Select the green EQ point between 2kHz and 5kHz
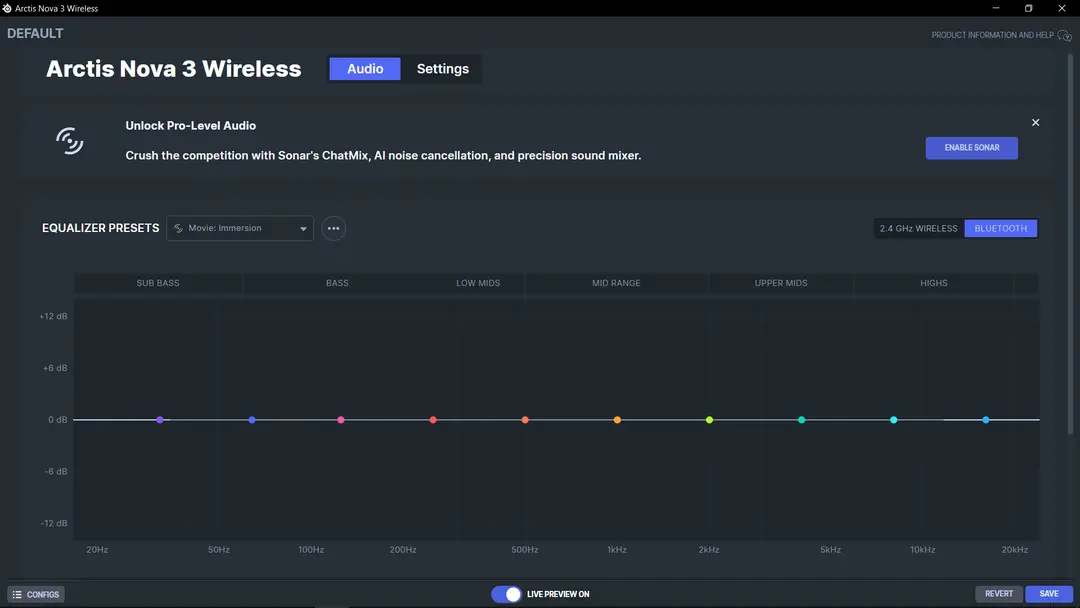The width and height of the screenshot is (1080, 608). click(802, 420)
